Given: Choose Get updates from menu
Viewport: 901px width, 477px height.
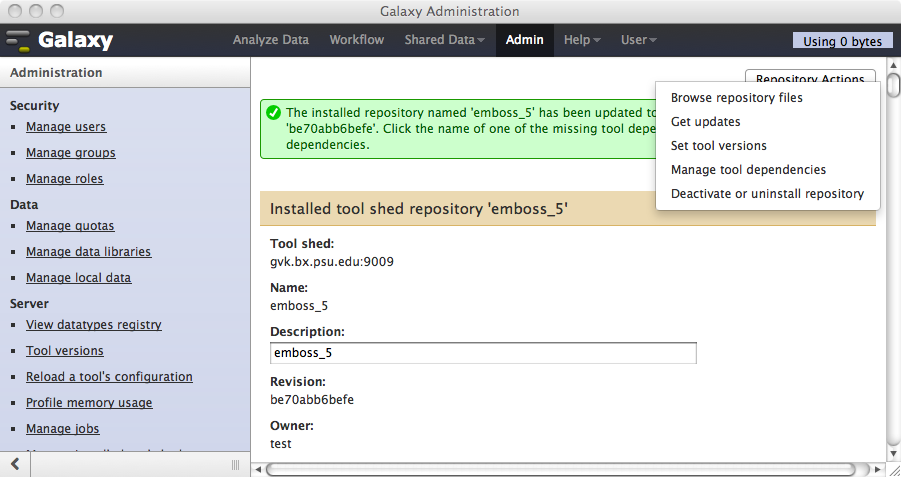Looking at the screenshot, I should [x=706, y=122].
